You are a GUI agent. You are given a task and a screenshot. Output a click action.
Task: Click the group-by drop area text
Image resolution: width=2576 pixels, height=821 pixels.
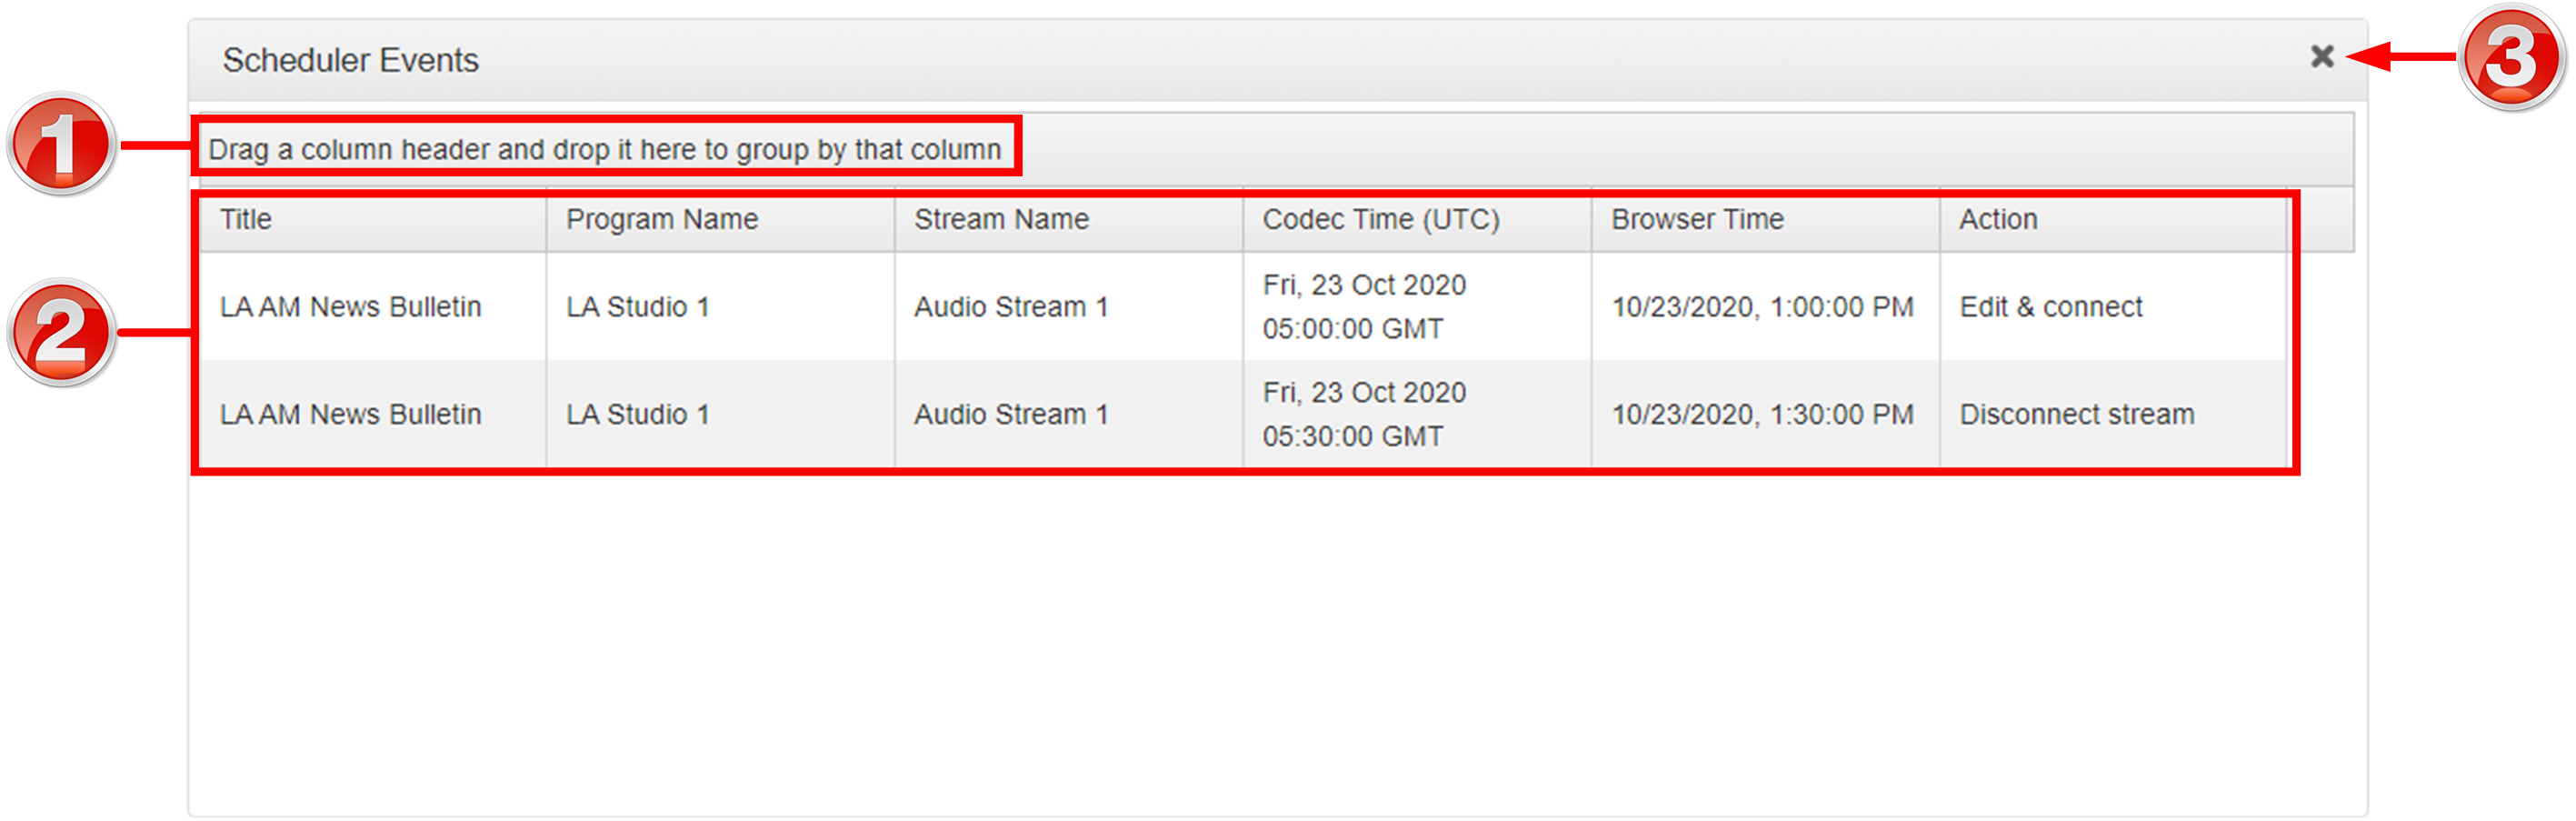tap(604, 149)
